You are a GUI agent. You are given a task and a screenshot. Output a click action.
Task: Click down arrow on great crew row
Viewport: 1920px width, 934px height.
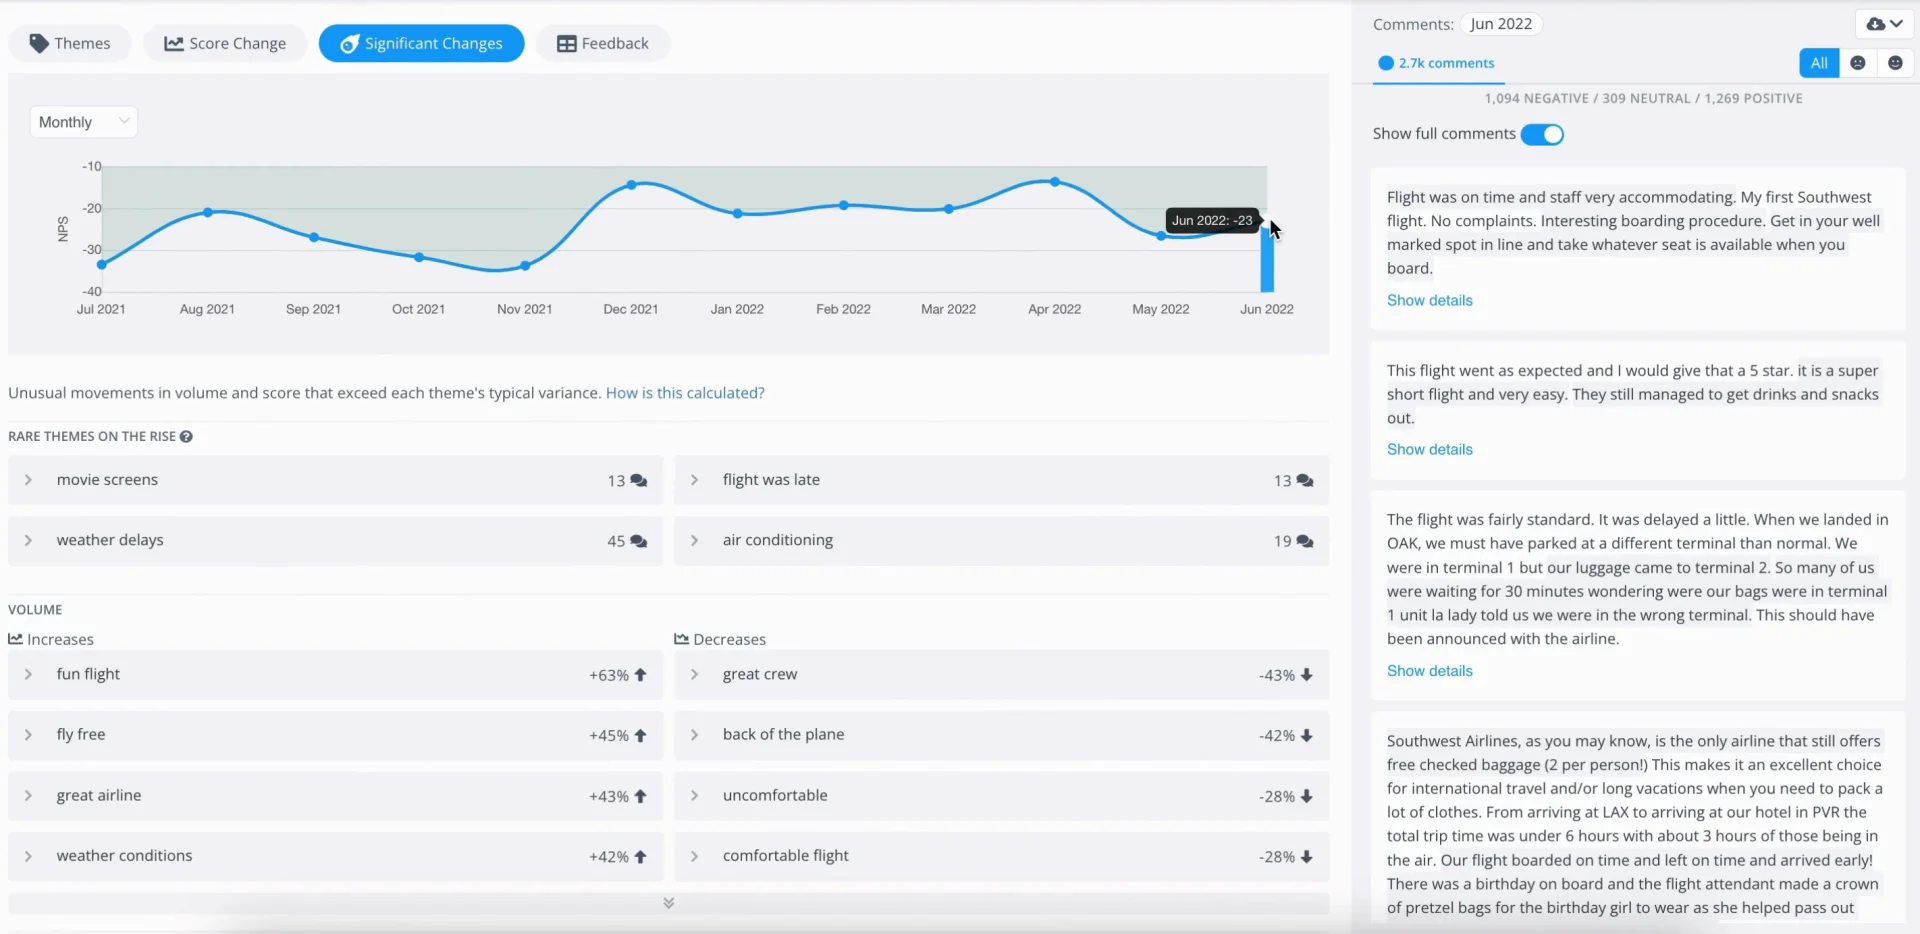(x=1307, y=675)
